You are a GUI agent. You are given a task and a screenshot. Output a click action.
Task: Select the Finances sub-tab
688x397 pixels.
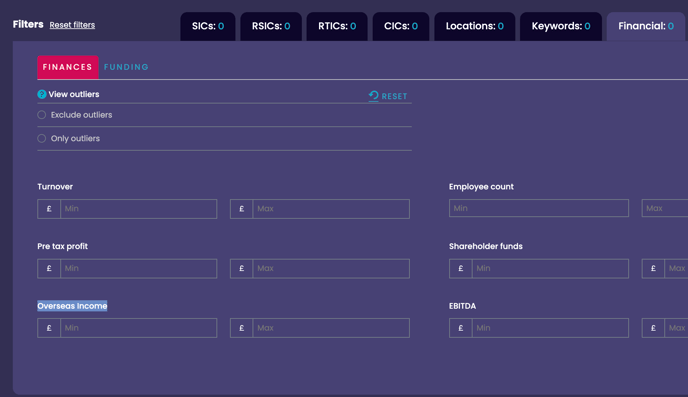(x=68, y=67)
